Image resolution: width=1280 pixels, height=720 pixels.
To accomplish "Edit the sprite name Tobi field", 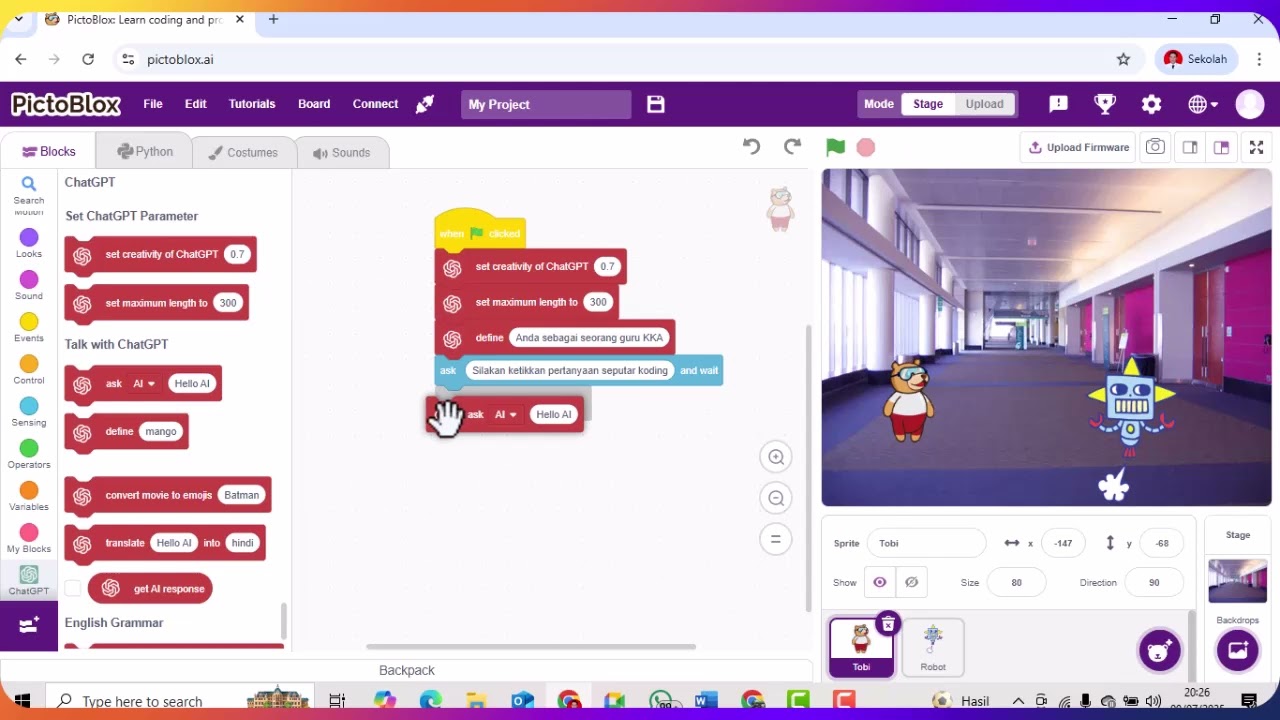I will (927, 543).
